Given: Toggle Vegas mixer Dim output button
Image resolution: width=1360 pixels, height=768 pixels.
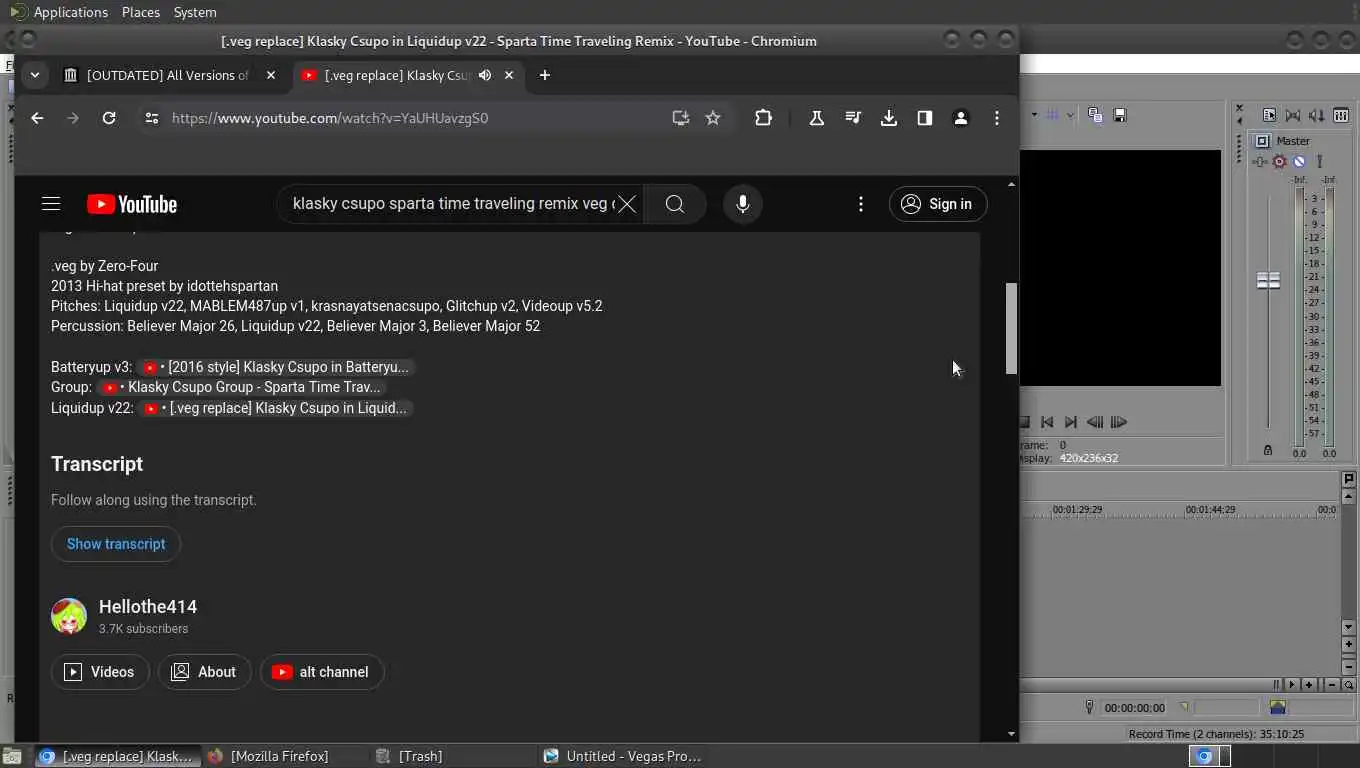Looking at the screenshot, I should pos(1317,115).
